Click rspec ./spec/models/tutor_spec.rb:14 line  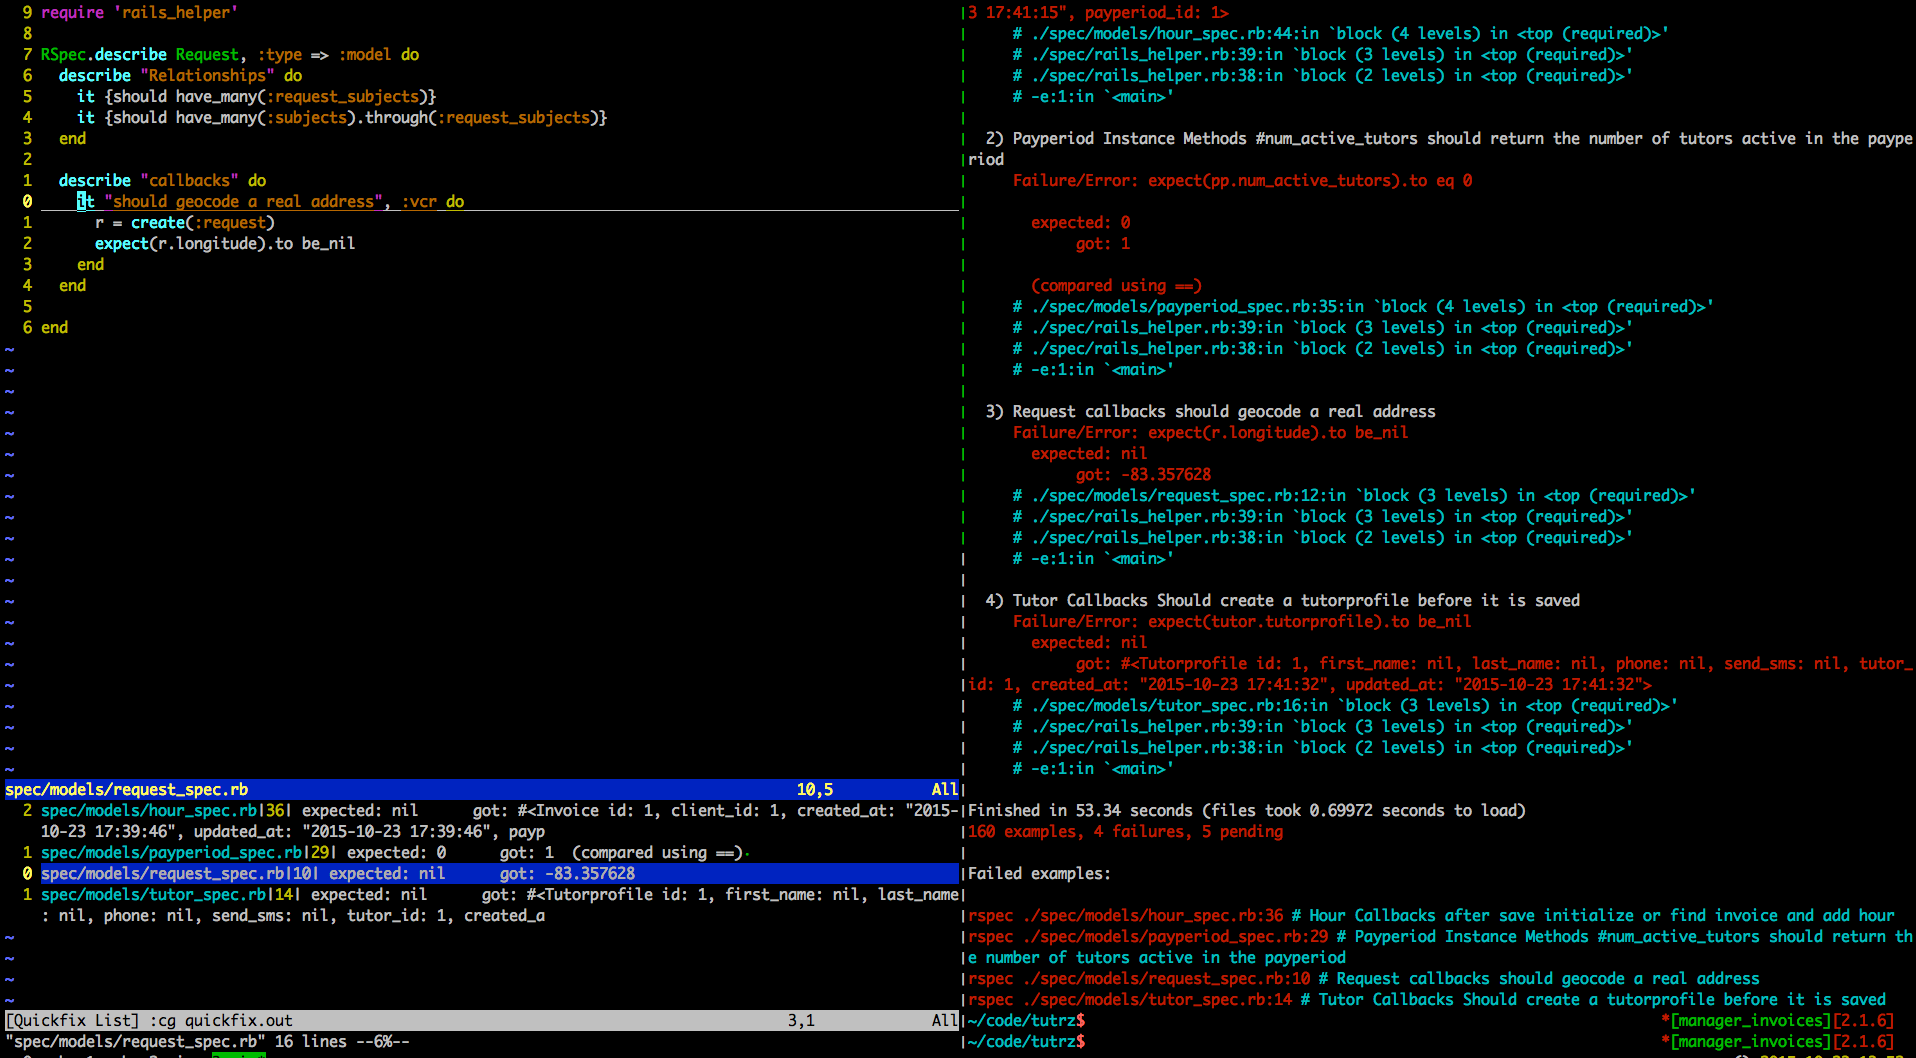tap(1427, 999)
